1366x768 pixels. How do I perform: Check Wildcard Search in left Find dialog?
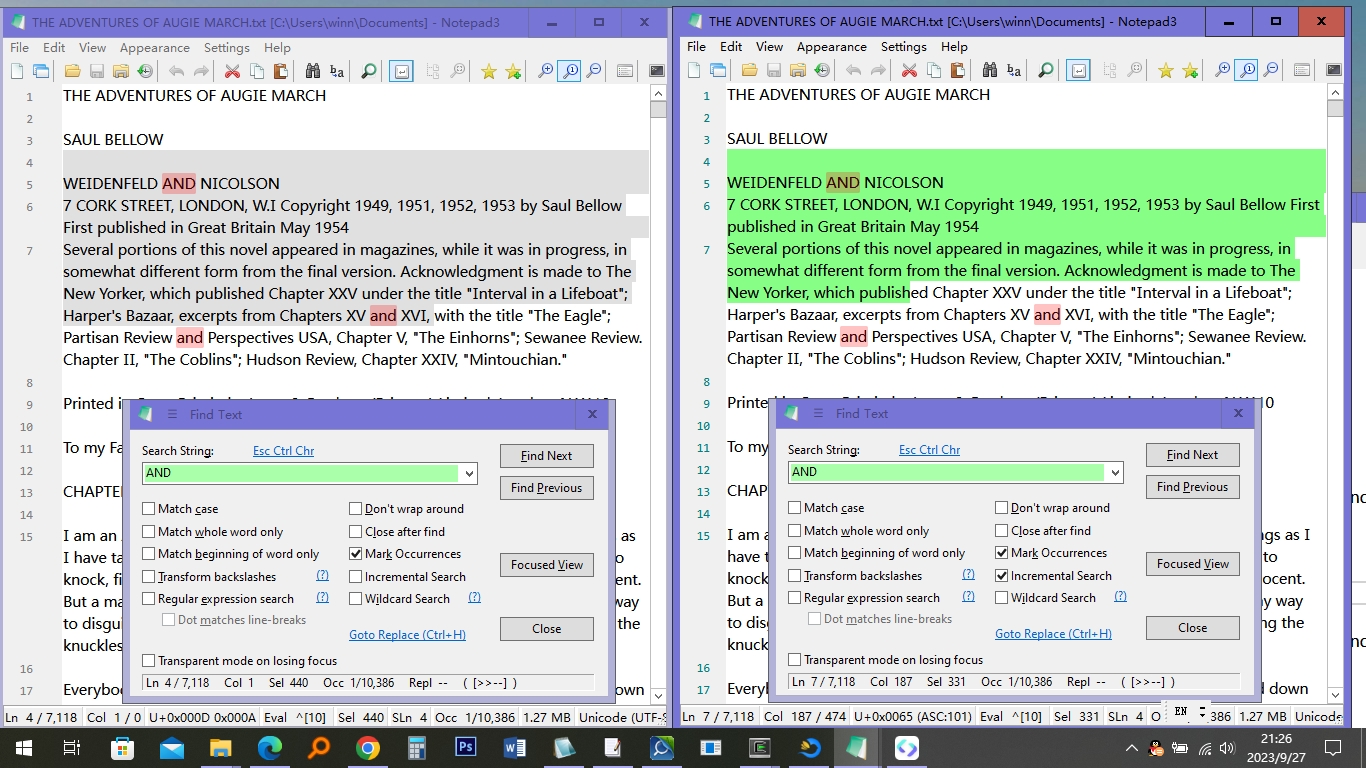tap(355, 598)
